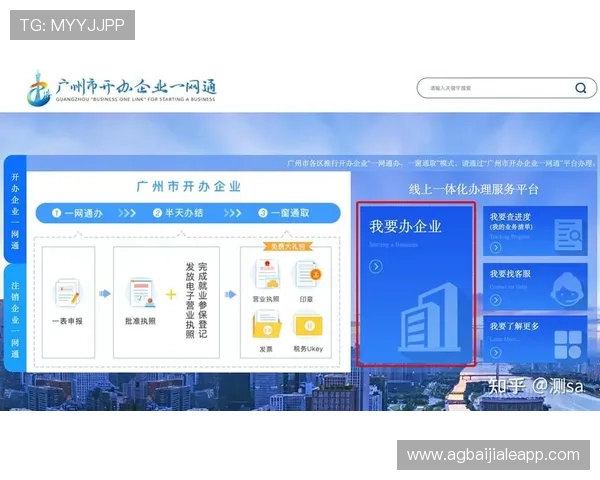Click the 发放电子营业执照 vertical text
Screen dimensions: 600x480
tap(190, 300)
